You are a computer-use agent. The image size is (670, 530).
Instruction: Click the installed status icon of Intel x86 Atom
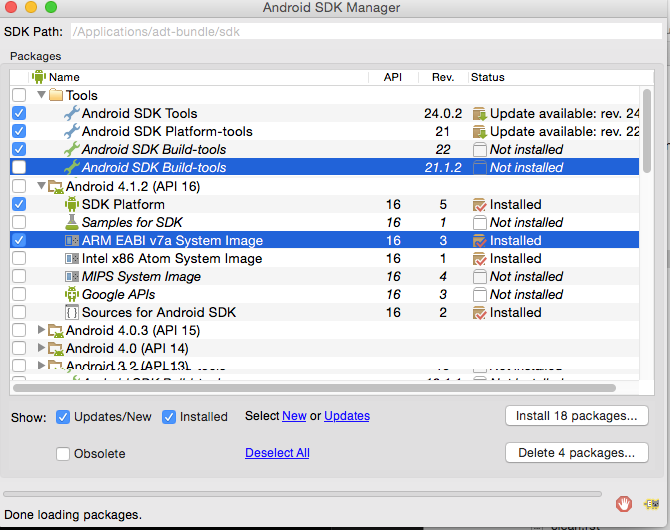(x=480, y=259)
